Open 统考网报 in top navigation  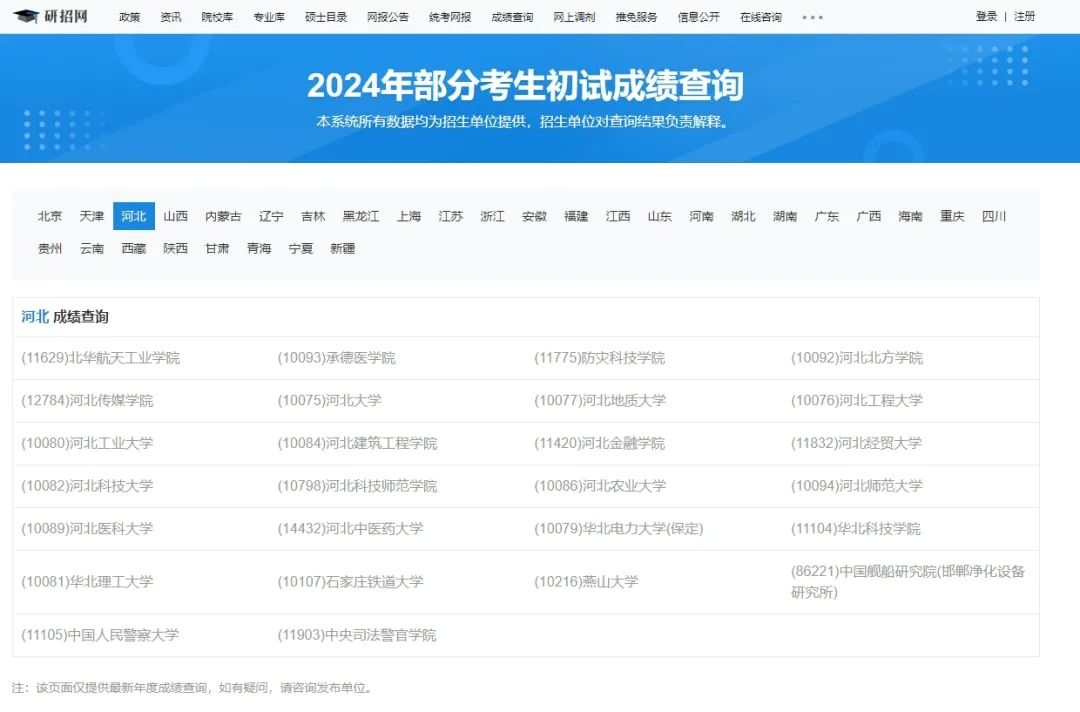450,17
